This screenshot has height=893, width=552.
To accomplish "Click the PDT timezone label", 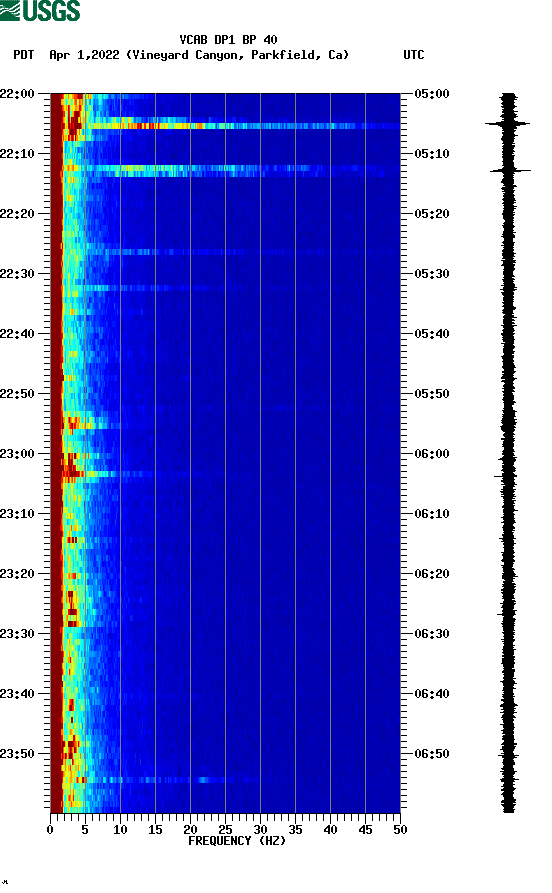I will pos(23,55).
